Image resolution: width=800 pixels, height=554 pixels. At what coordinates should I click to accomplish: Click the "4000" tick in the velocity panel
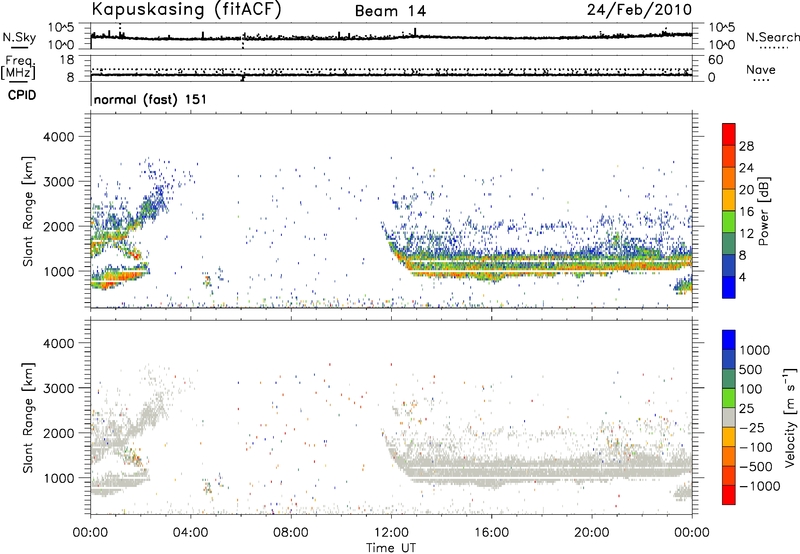(59, 344)
